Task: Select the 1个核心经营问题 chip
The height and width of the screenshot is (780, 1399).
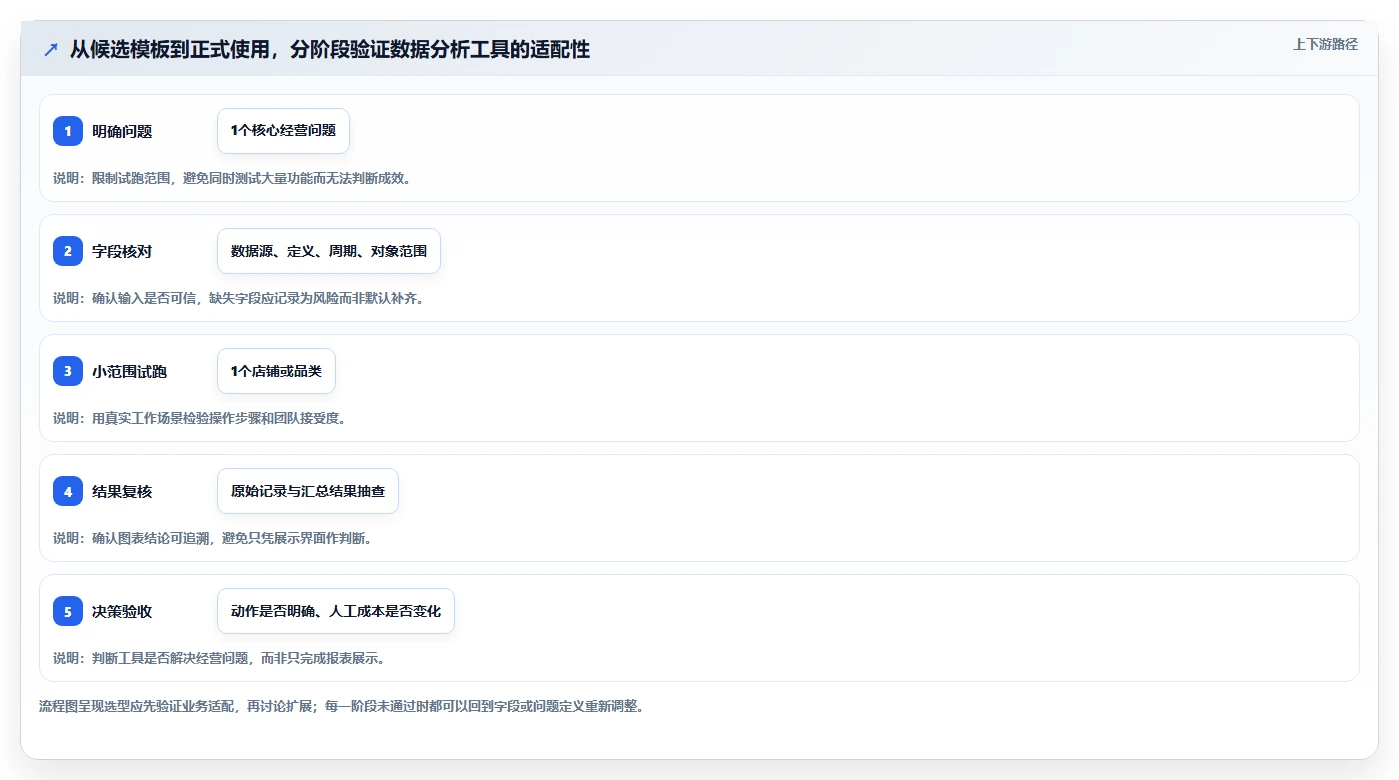Action: 283,131
